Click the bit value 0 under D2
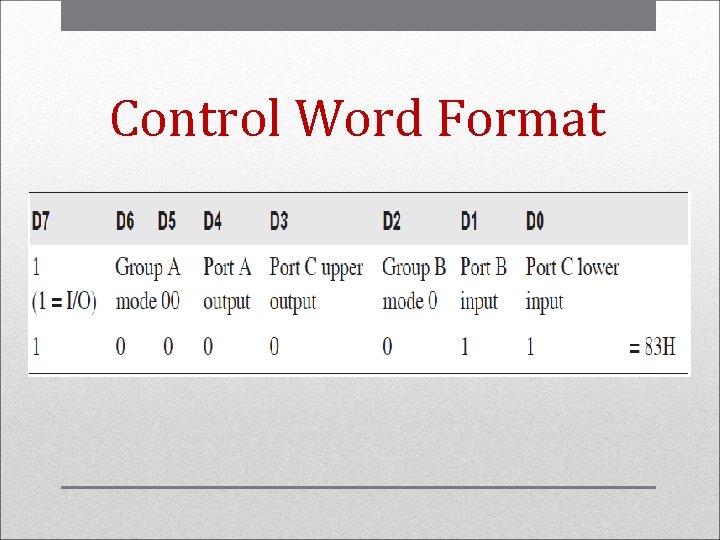This screenshot has height=540, width=720. [x=387, y=347]
